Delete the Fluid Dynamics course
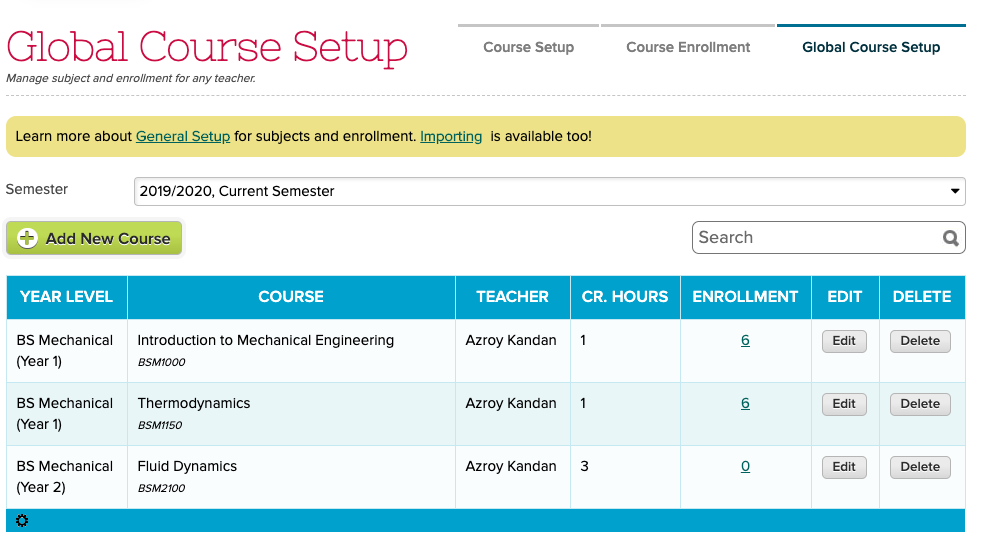 [920, 467]
